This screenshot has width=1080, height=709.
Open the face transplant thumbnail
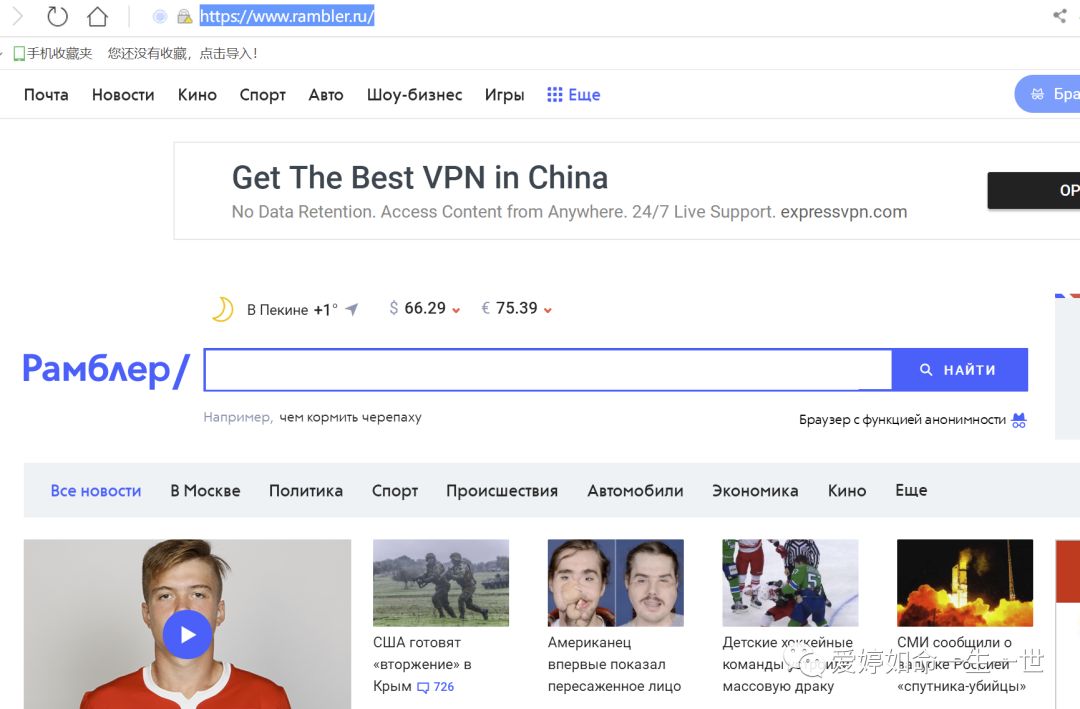616,583
